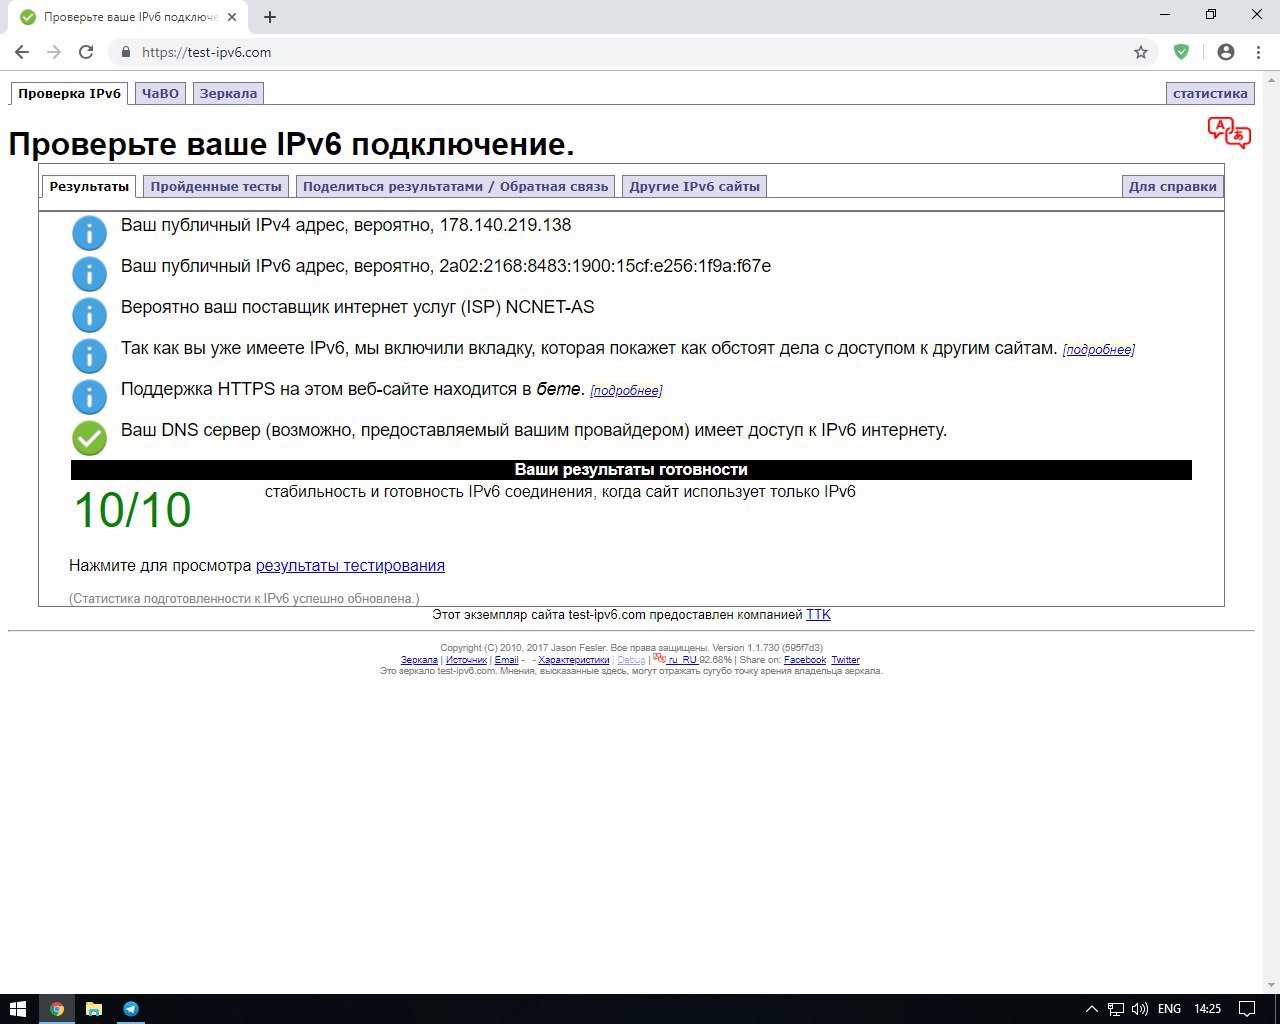This screenshot has width=1280, height=1024.
Task: Open a new browser tab with plus
Action: click(270, 17)
